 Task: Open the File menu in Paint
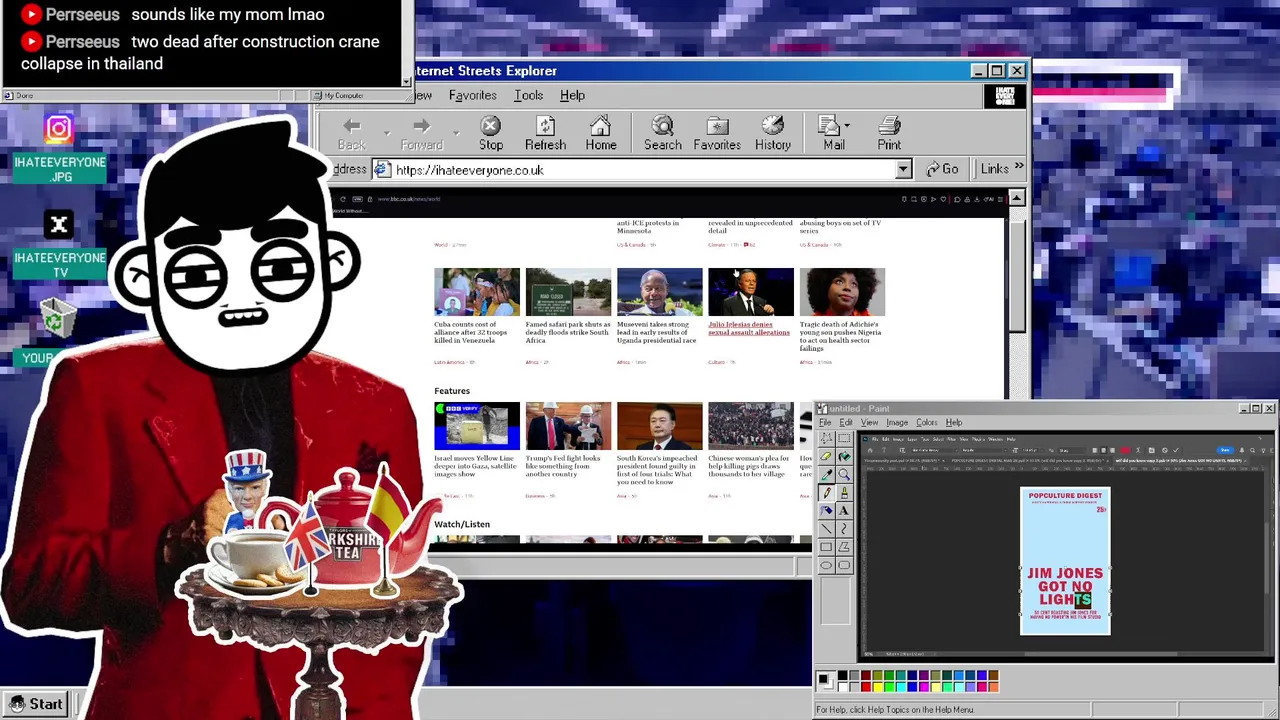pyautogui.click(x=825, y=422)
